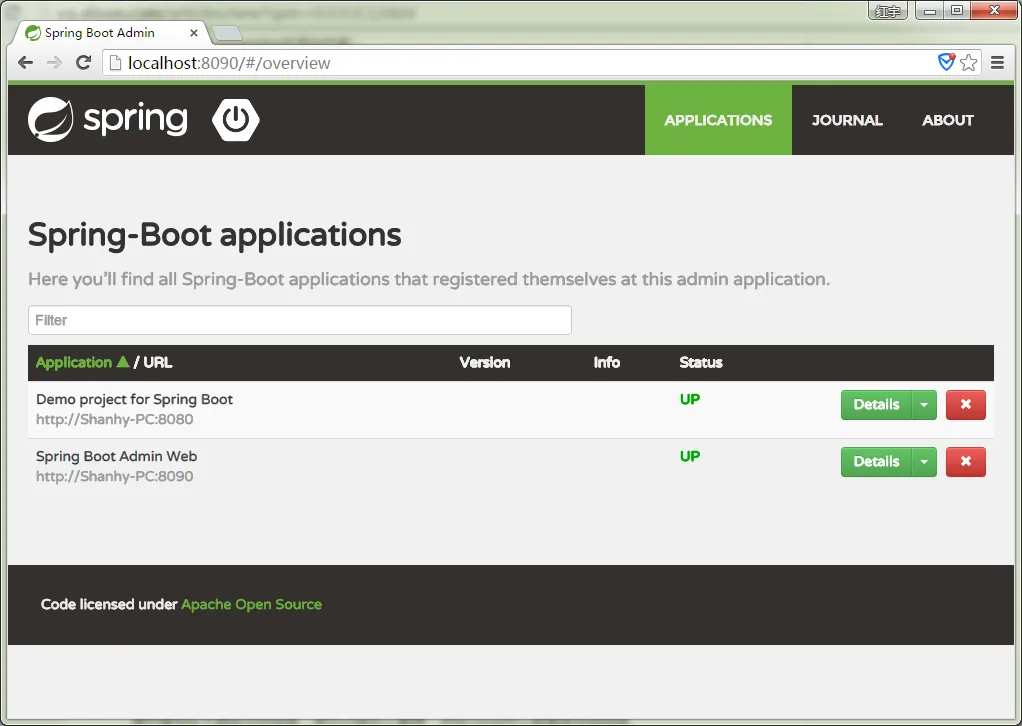Image resolution: width=1022 pixels, height=726 pixels.
Task: Follow the Apache Open Source link
Action: pyautogui.click(x=252, y=604)
